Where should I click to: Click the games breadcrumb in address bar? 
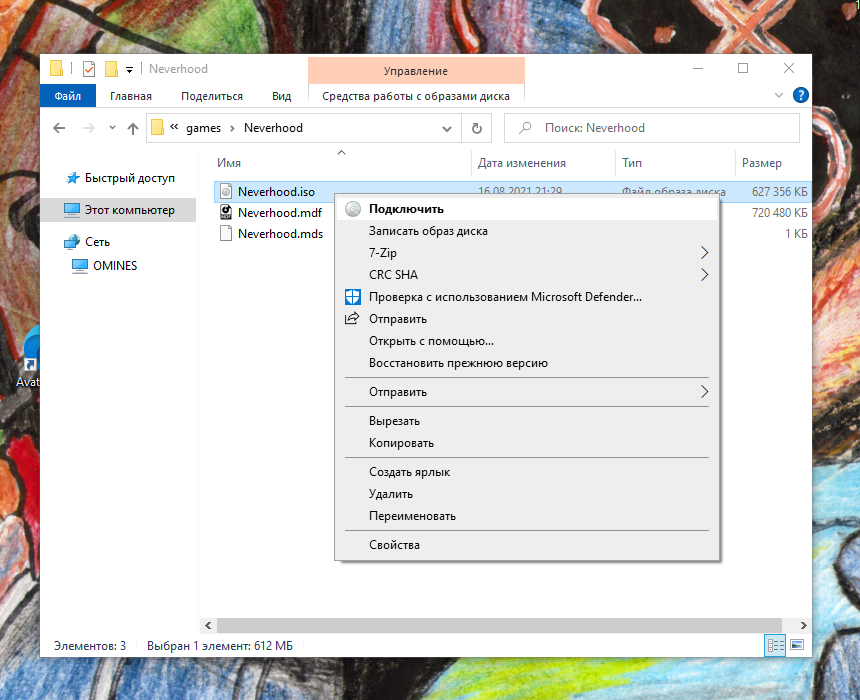pos(203,128)
